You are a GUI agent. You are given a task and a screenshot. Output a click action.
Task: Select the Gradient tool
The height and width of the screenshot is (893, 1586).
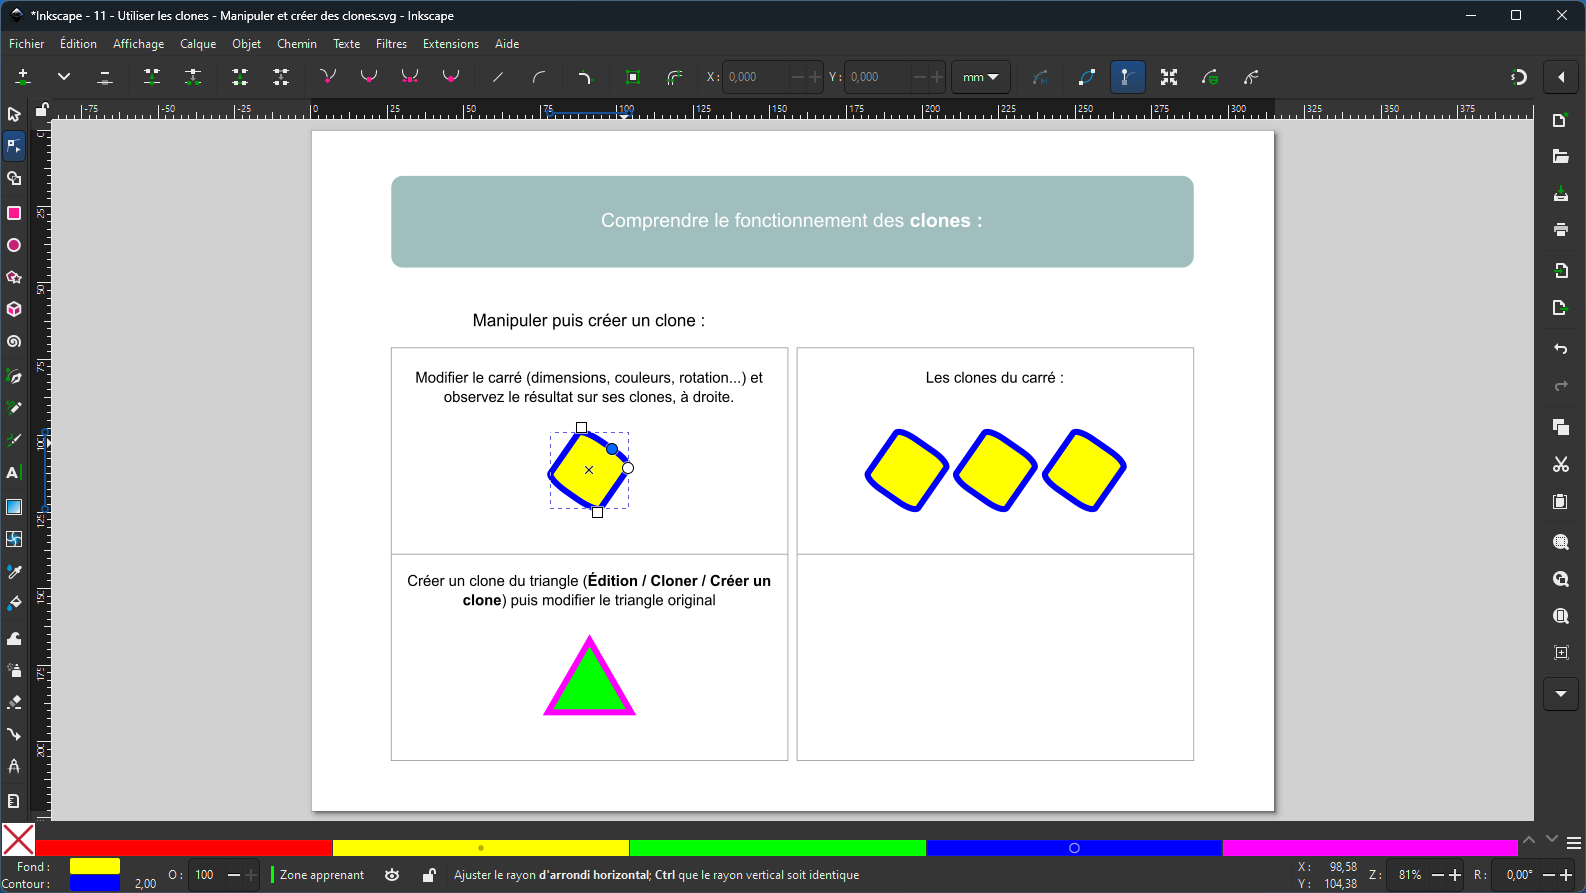point(14,507)
